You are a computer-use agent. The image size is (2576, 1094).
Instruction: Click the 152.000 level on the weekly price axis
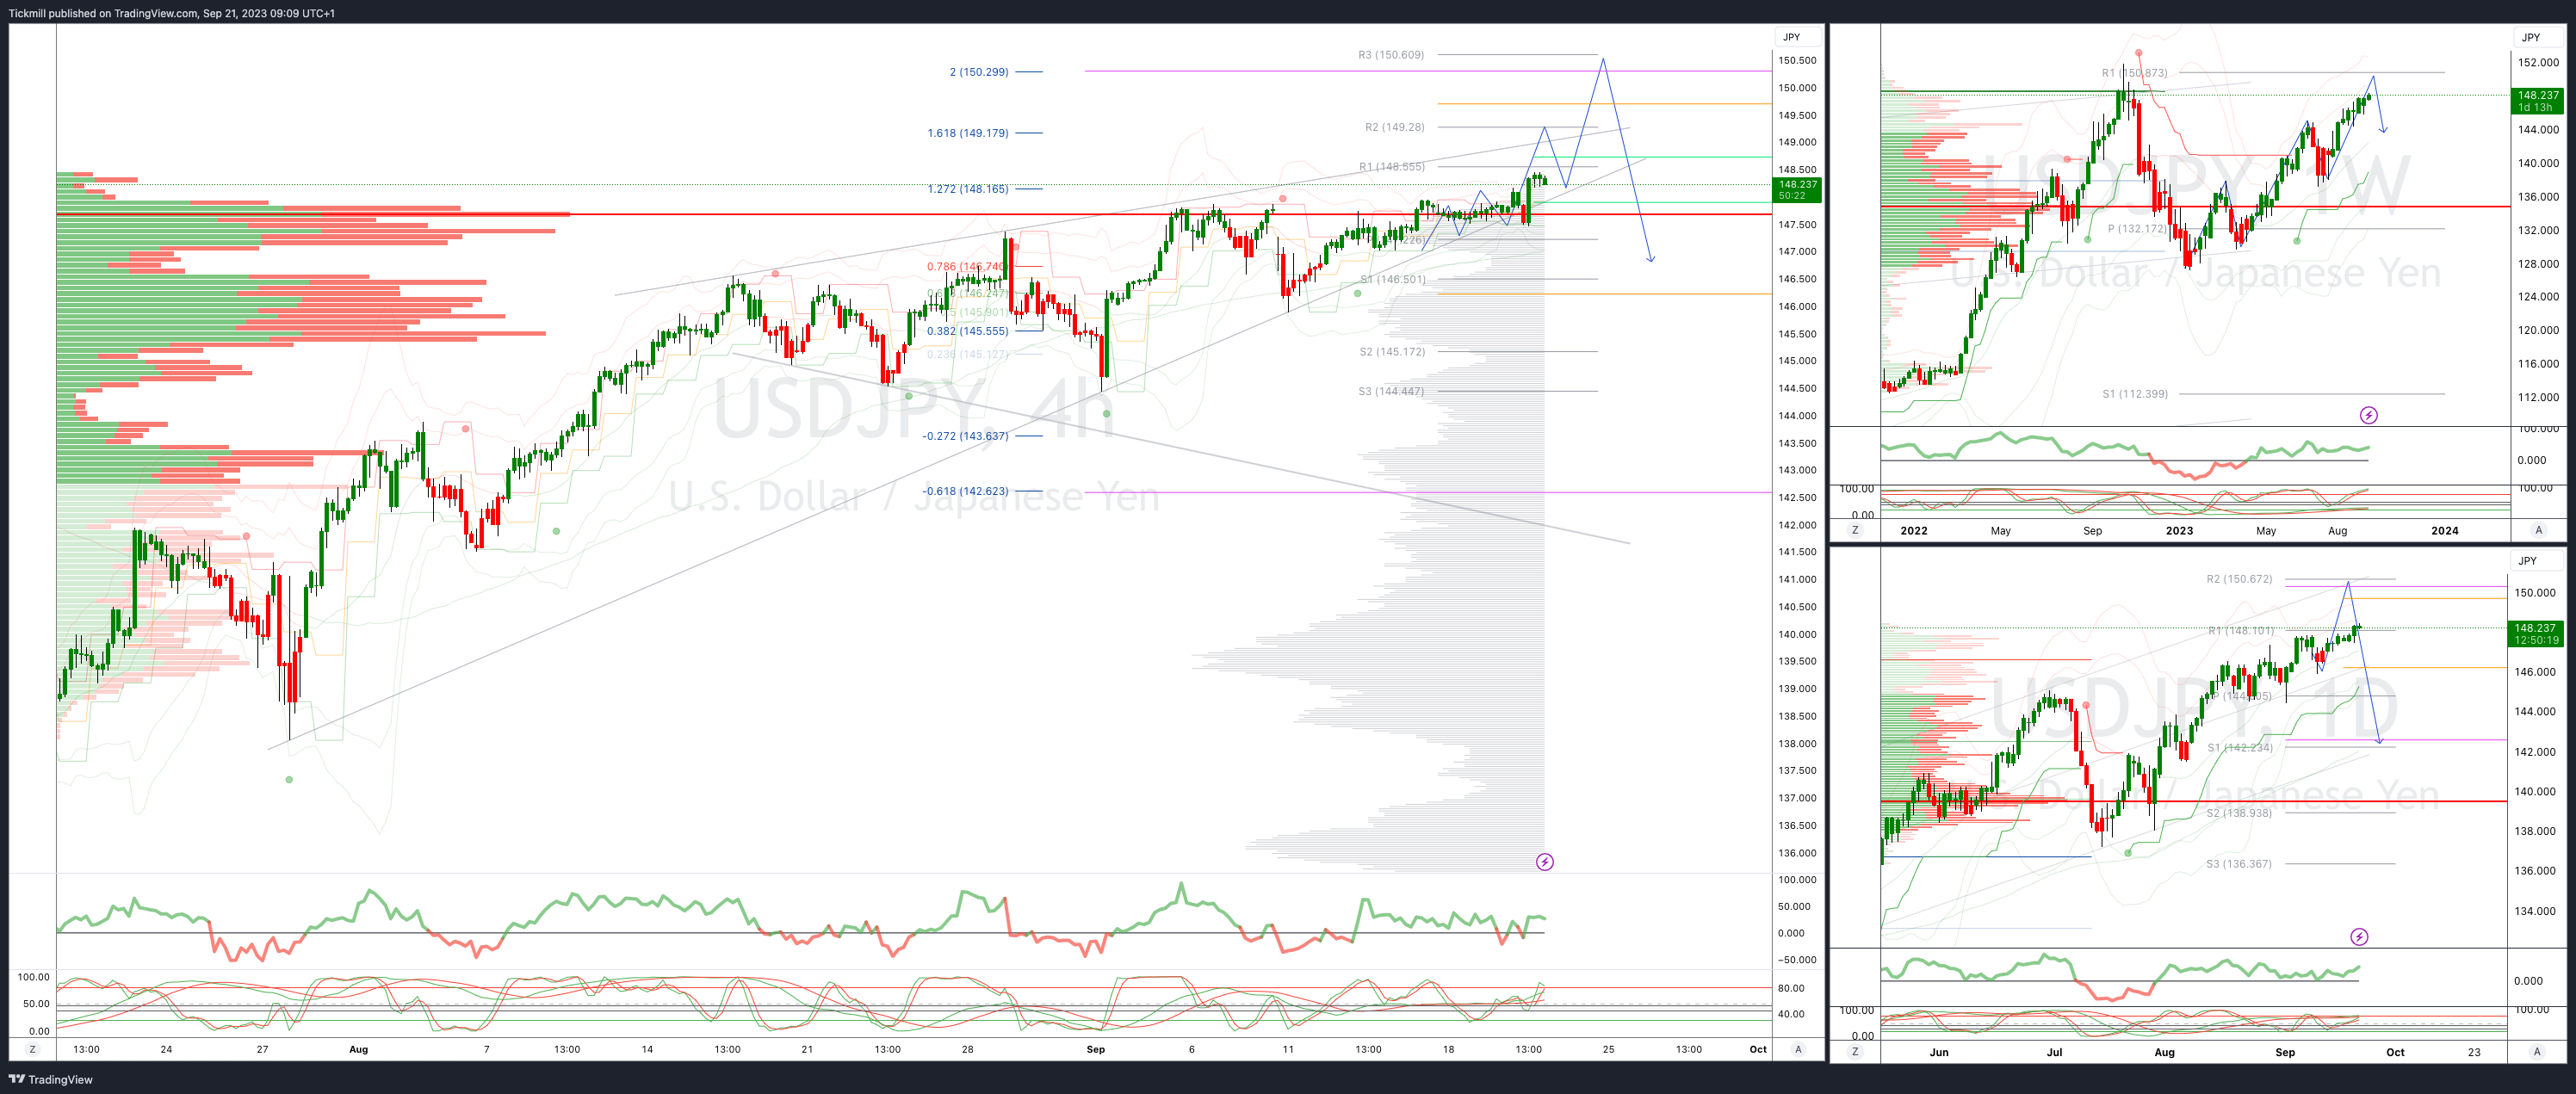[2538, 63]
